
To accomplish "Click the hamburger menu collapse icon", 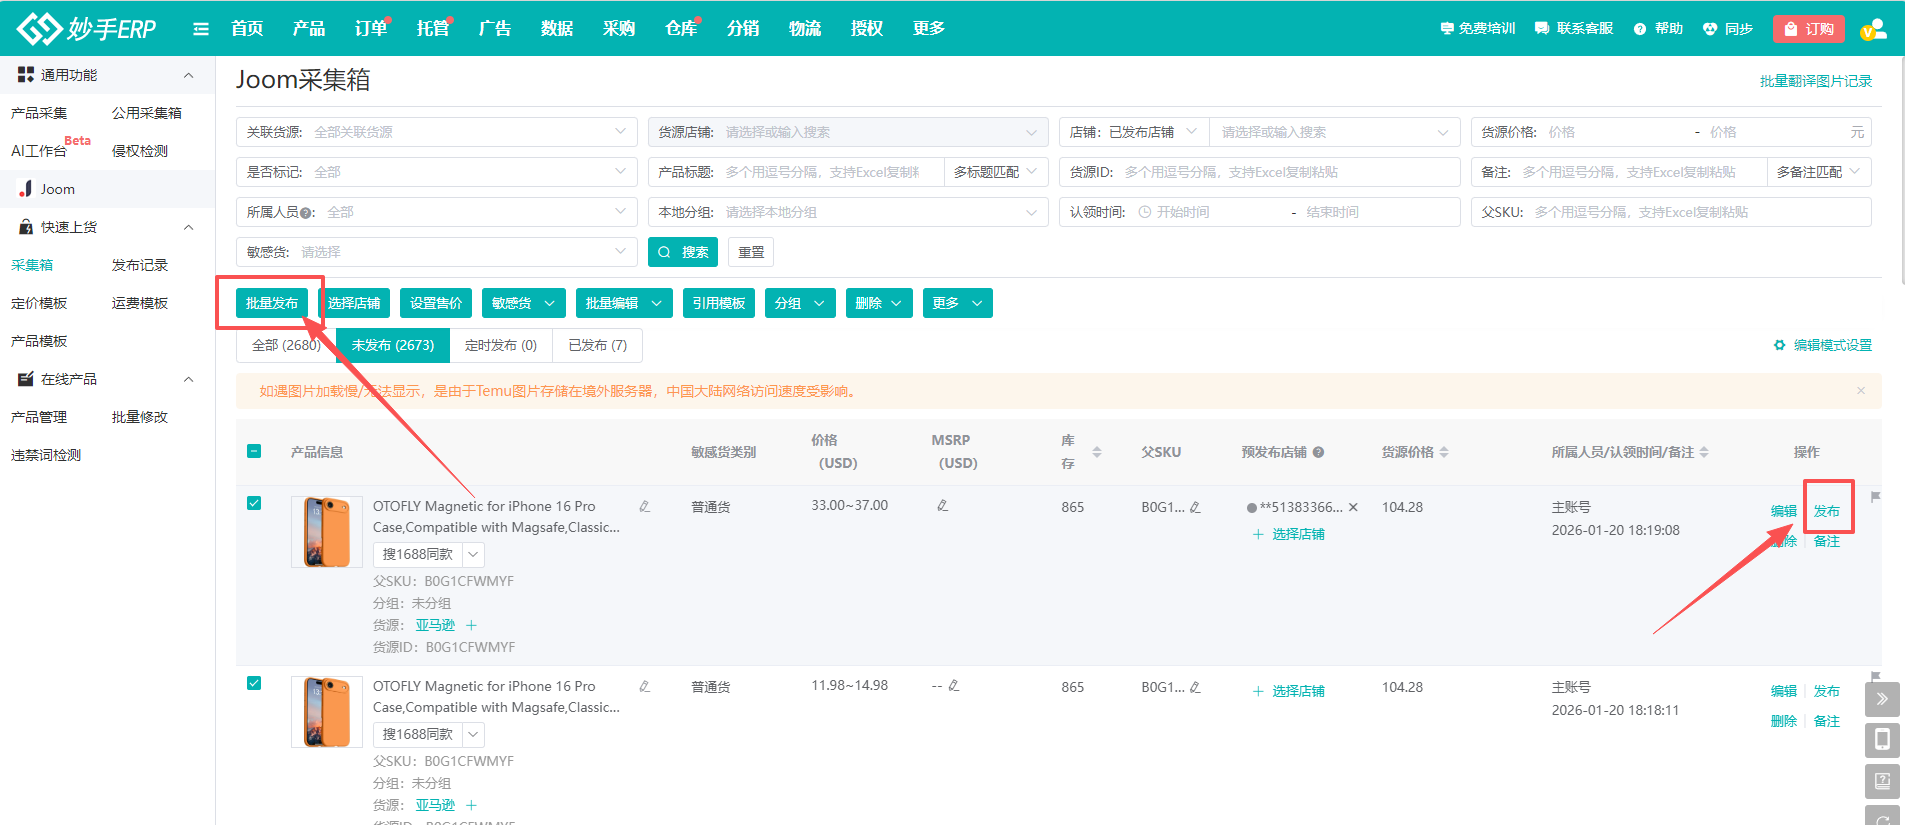I will (x=201, y=29).
